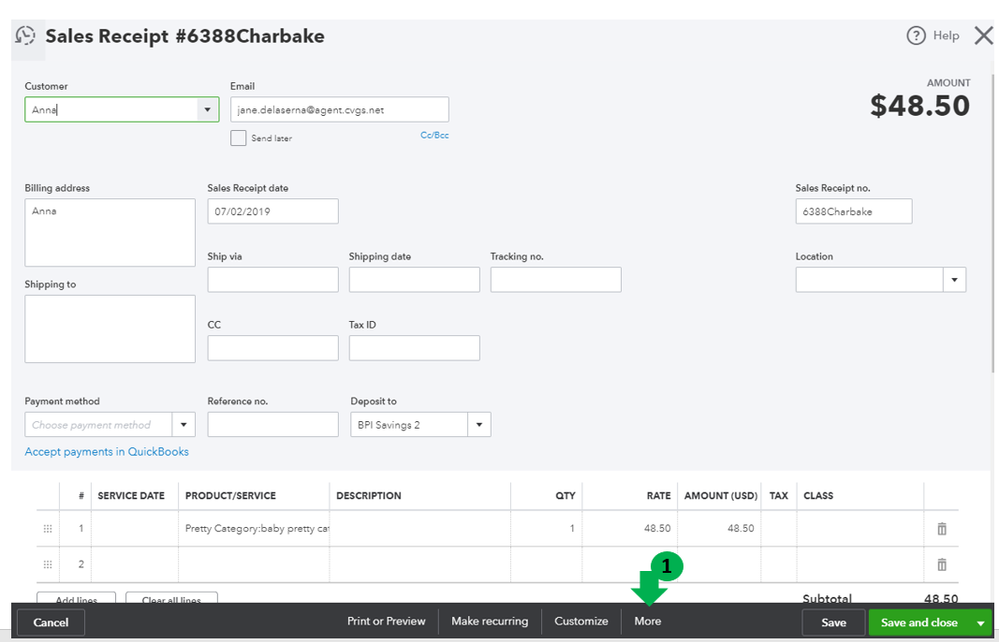Open the Location dropdown arrow
Screen dimensions: 999x642
954,280
